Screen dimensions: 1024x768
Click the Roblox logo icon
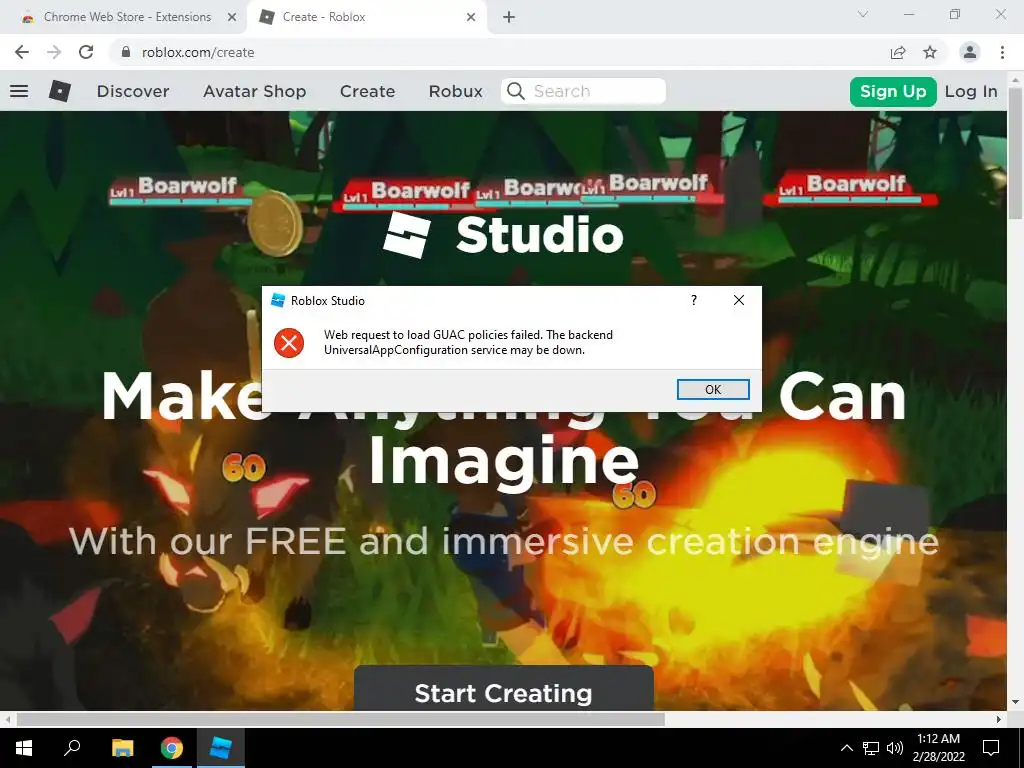coord(59,91)
